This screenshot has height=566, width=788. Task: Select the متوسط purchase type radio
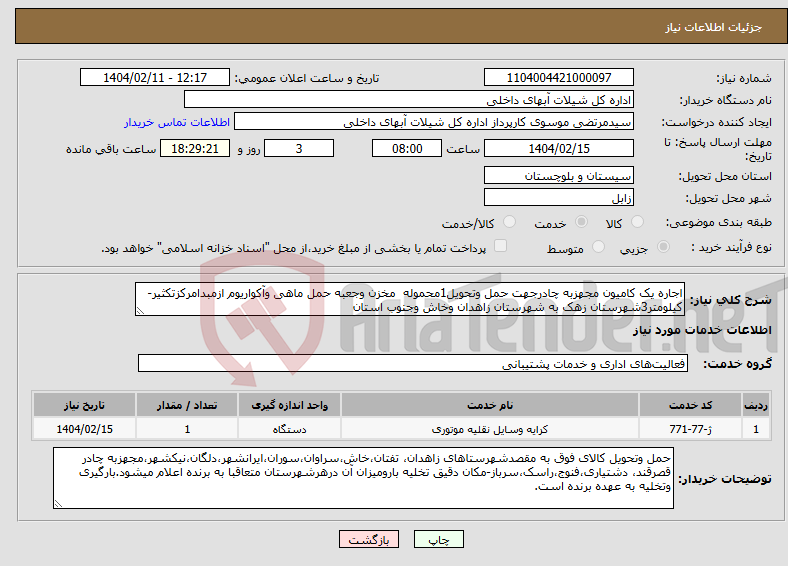pos(598,247)
